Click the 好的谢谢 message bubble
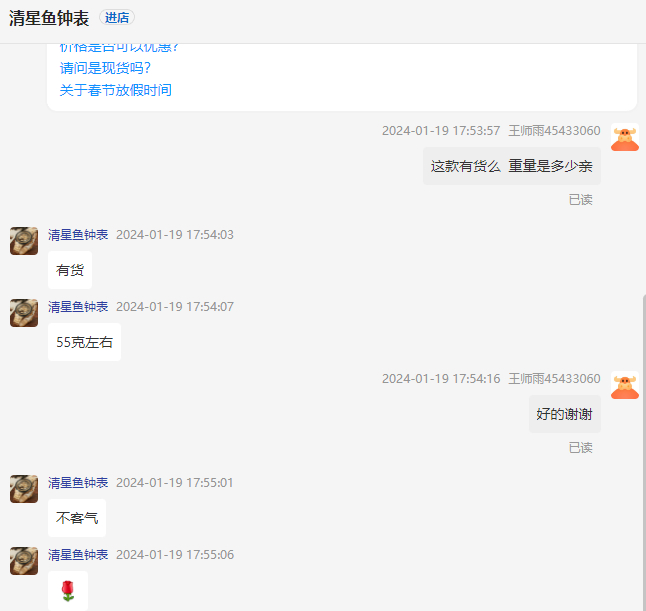This screenshot has width=646, height=611. coord(565,414)
